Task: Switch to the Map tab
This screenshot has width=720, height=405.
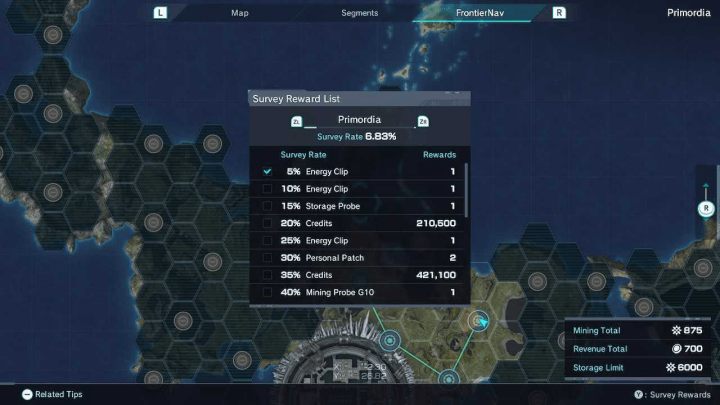Action: 240,13
